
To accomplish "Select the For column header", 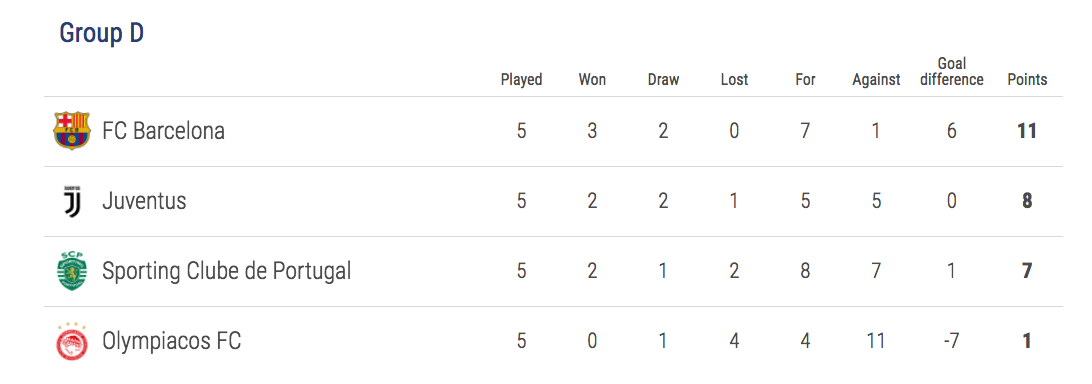I will (x=805, y=79).
